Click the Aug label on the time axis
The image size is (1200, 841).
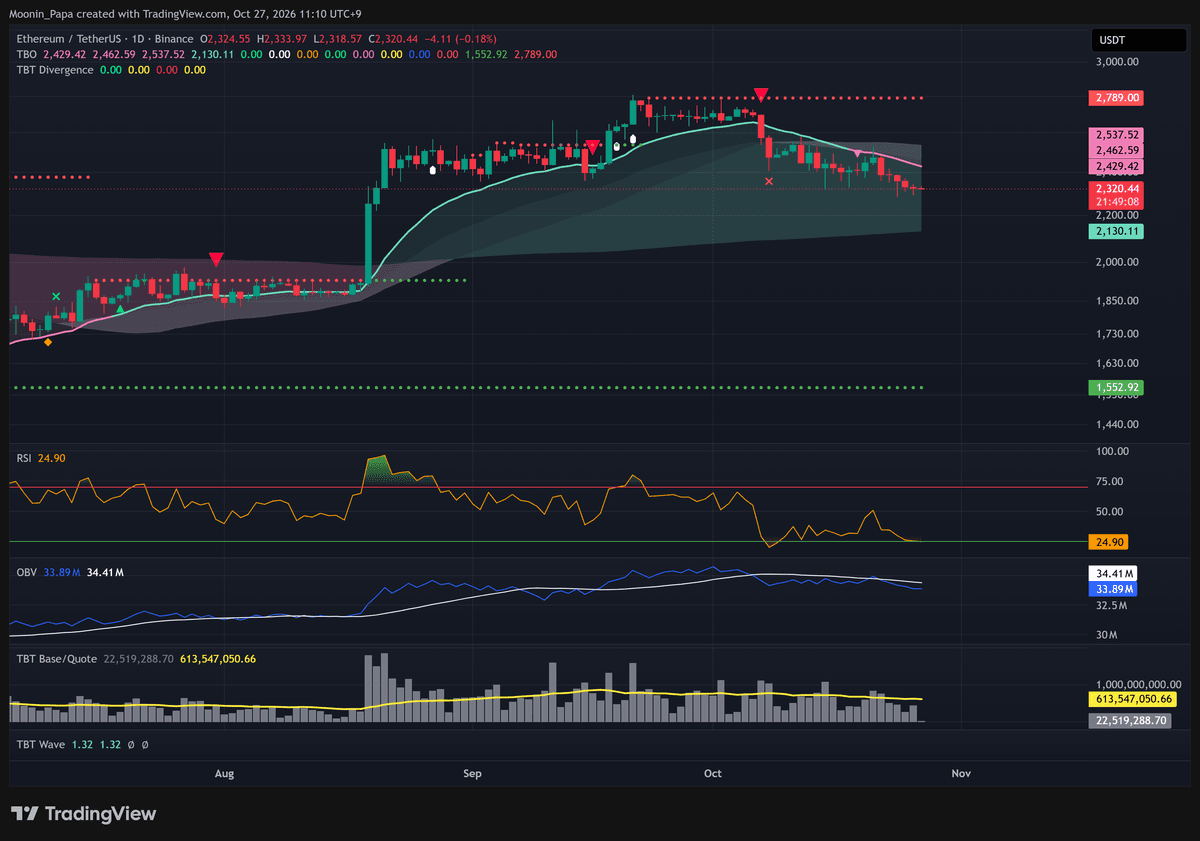(224, 773)
